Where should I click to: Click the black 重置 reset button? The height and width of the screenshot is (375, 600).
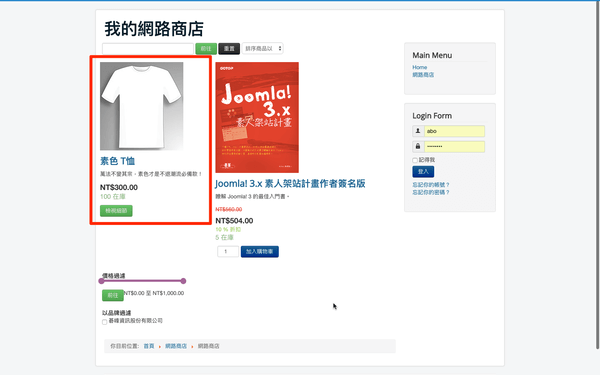(x=229, y=49)
